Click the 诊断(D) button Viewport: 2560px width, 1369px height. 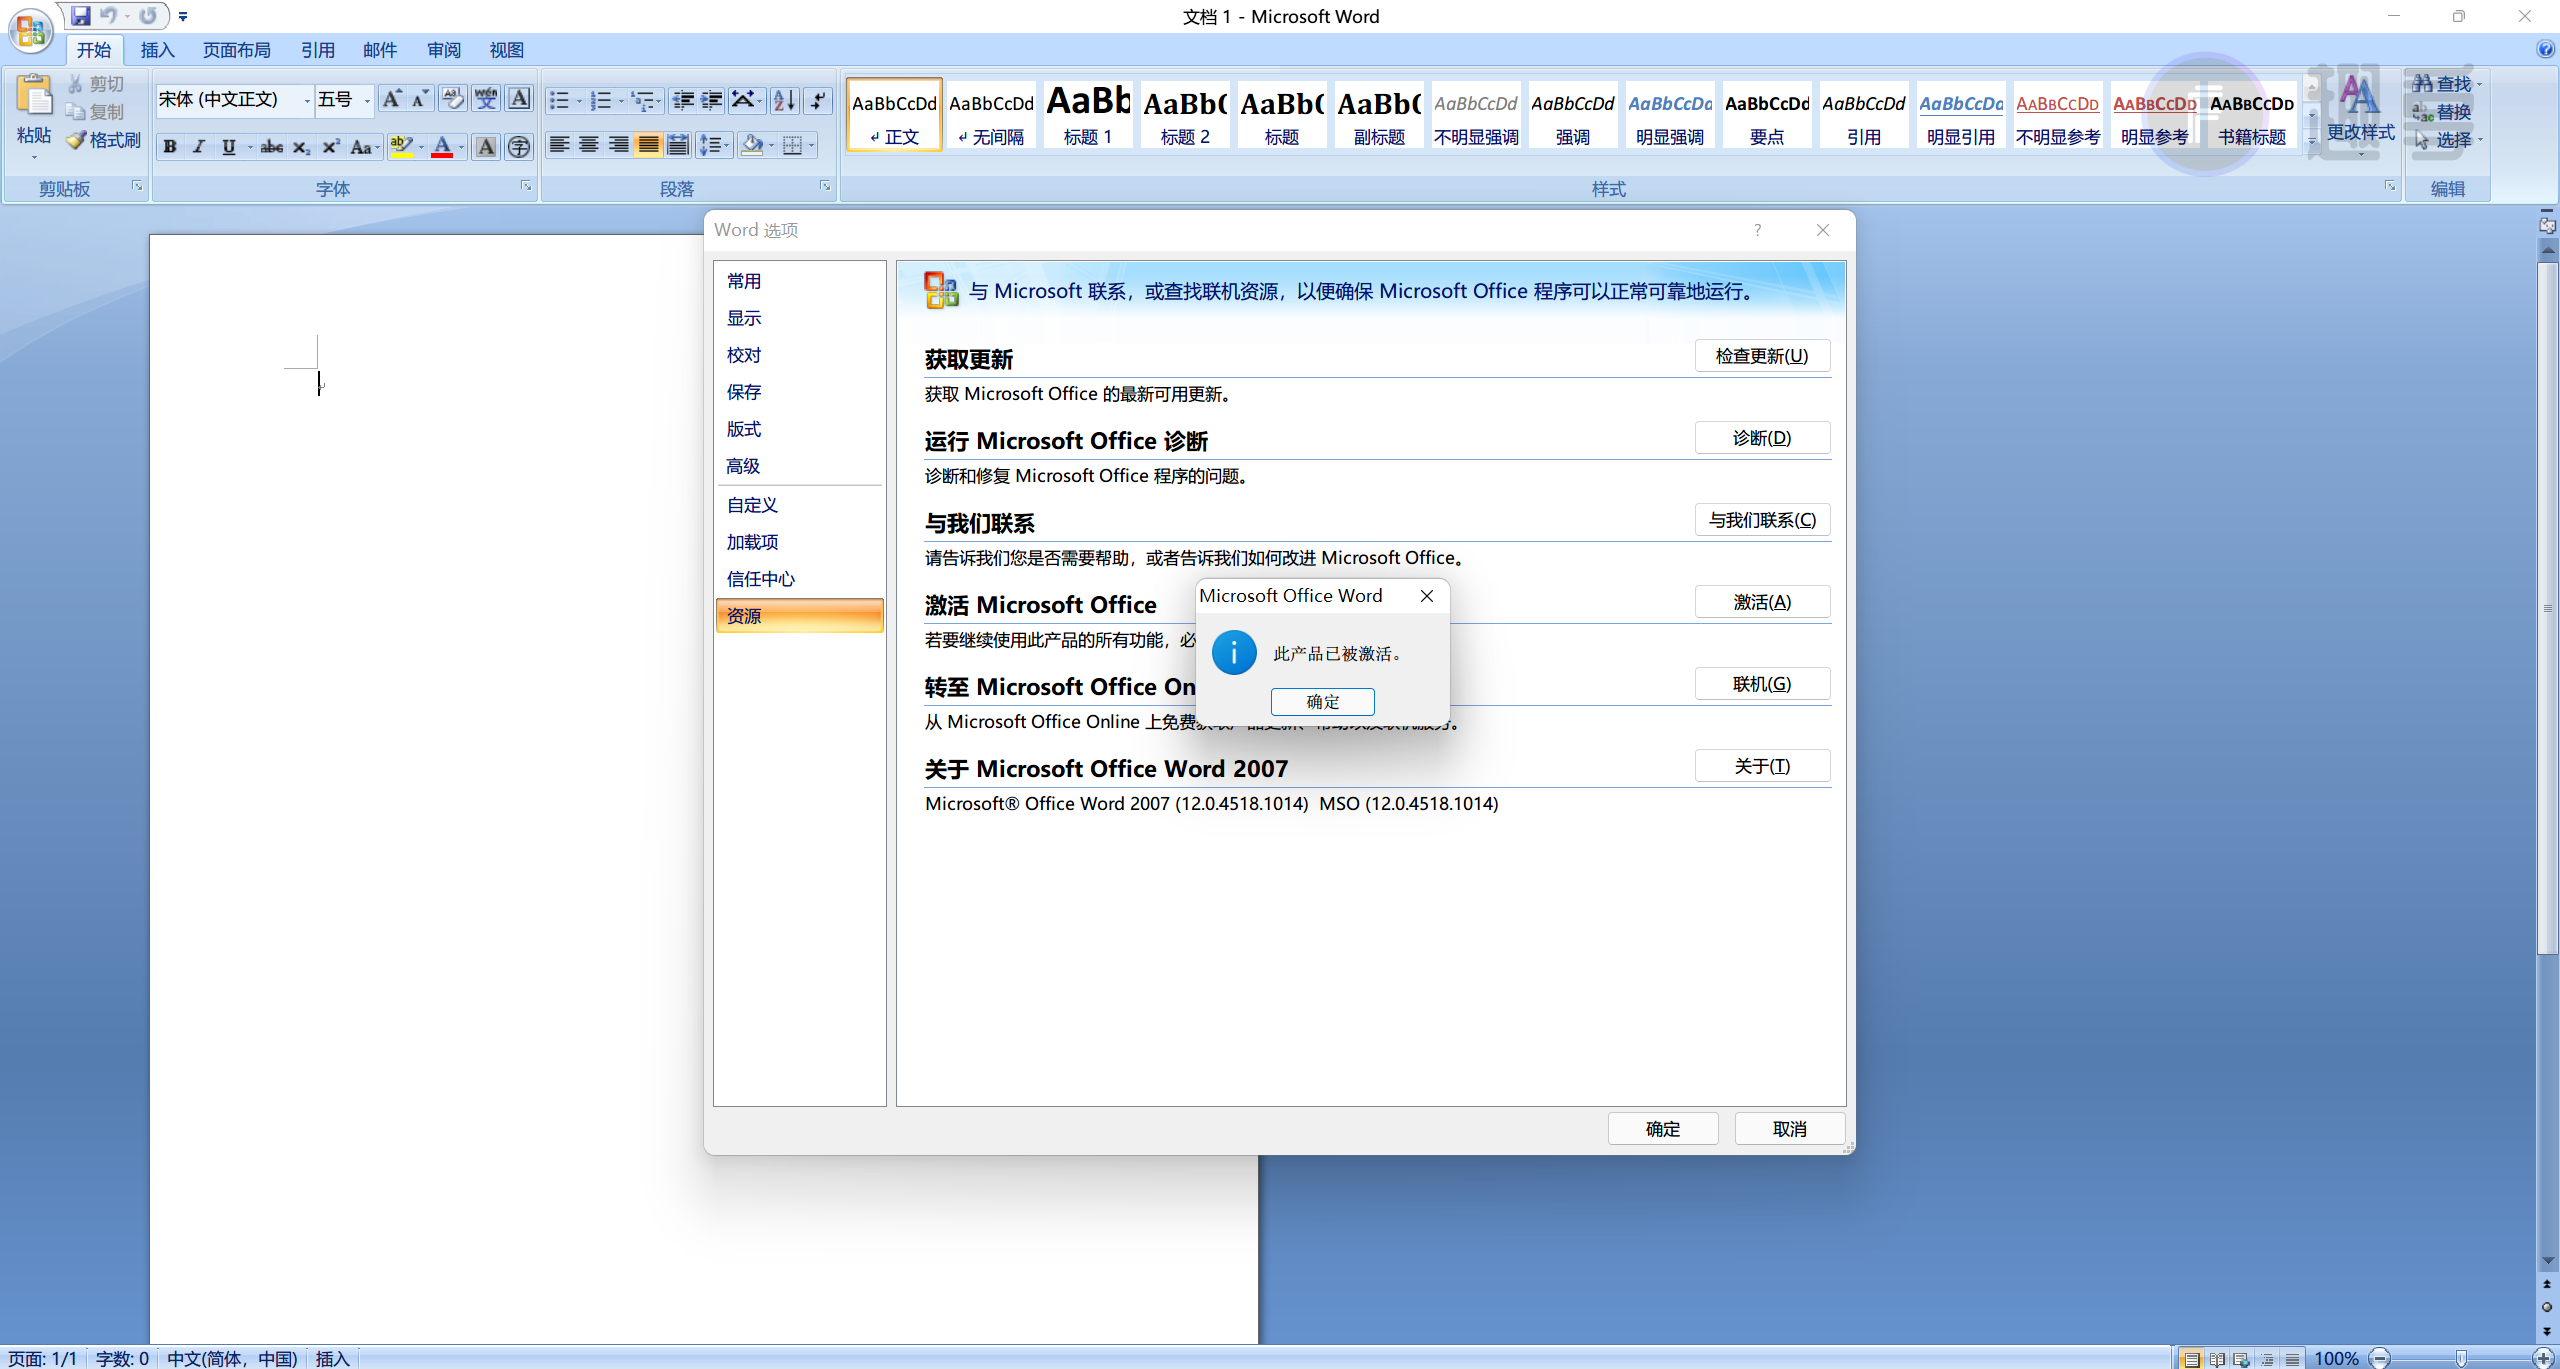[x=1762, y=438]
